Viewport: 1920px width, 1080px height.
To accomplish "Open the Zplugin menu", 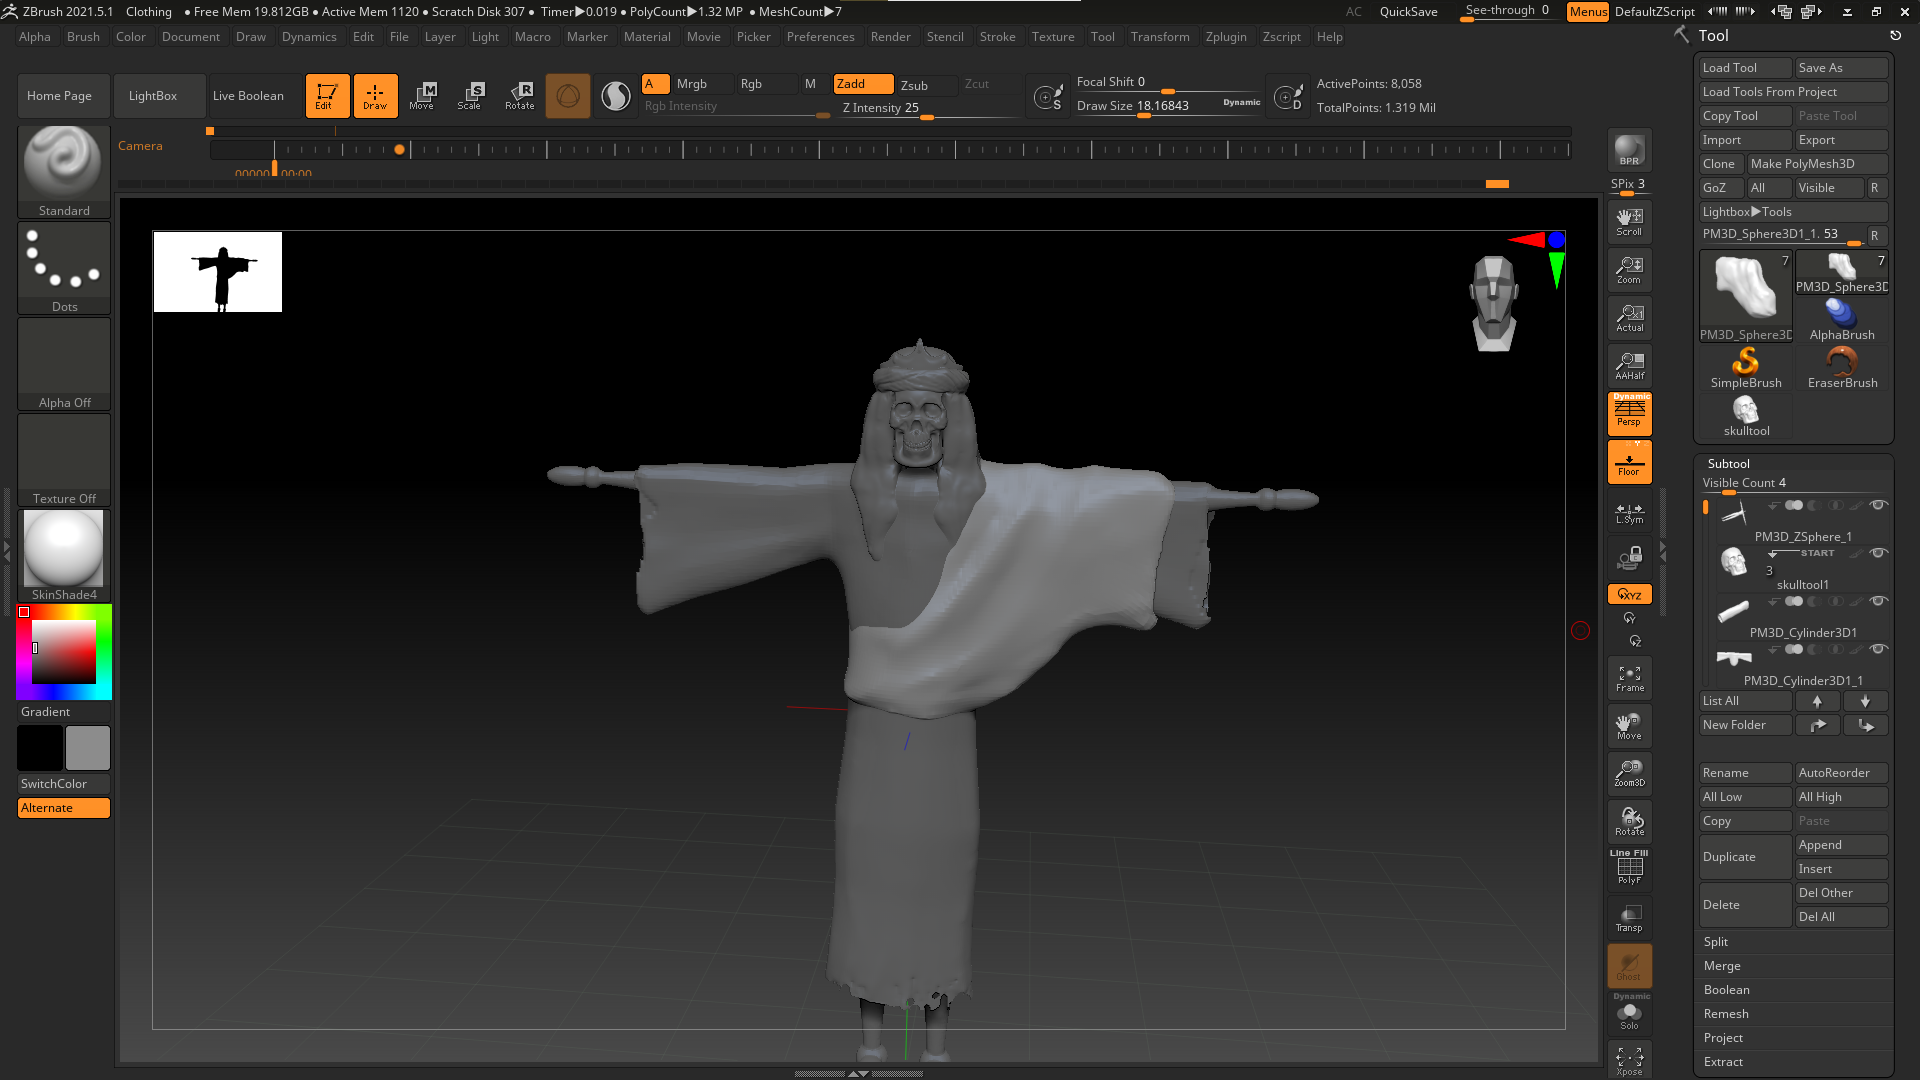I will coord(1225,37).
